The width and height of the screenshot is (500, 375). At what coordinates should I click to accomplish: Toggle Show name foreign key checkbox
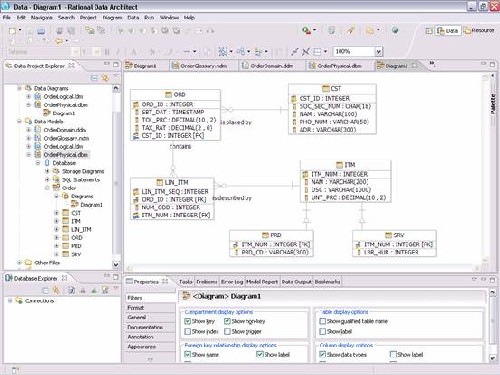pos(188,354)
